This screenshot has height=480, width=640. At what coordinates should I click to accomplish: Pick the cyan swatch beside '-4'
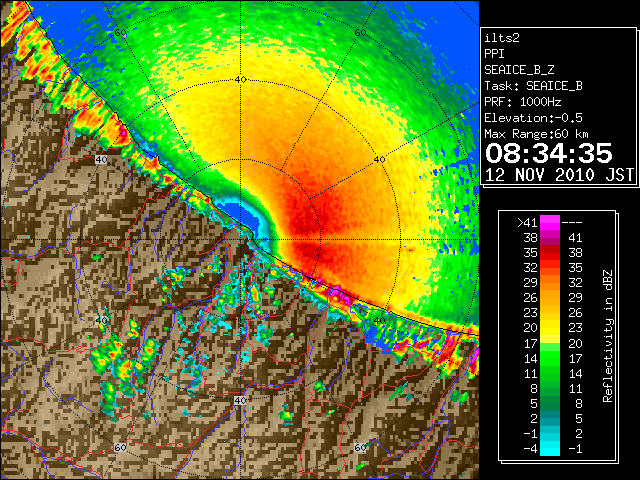[x=550, y=449]
